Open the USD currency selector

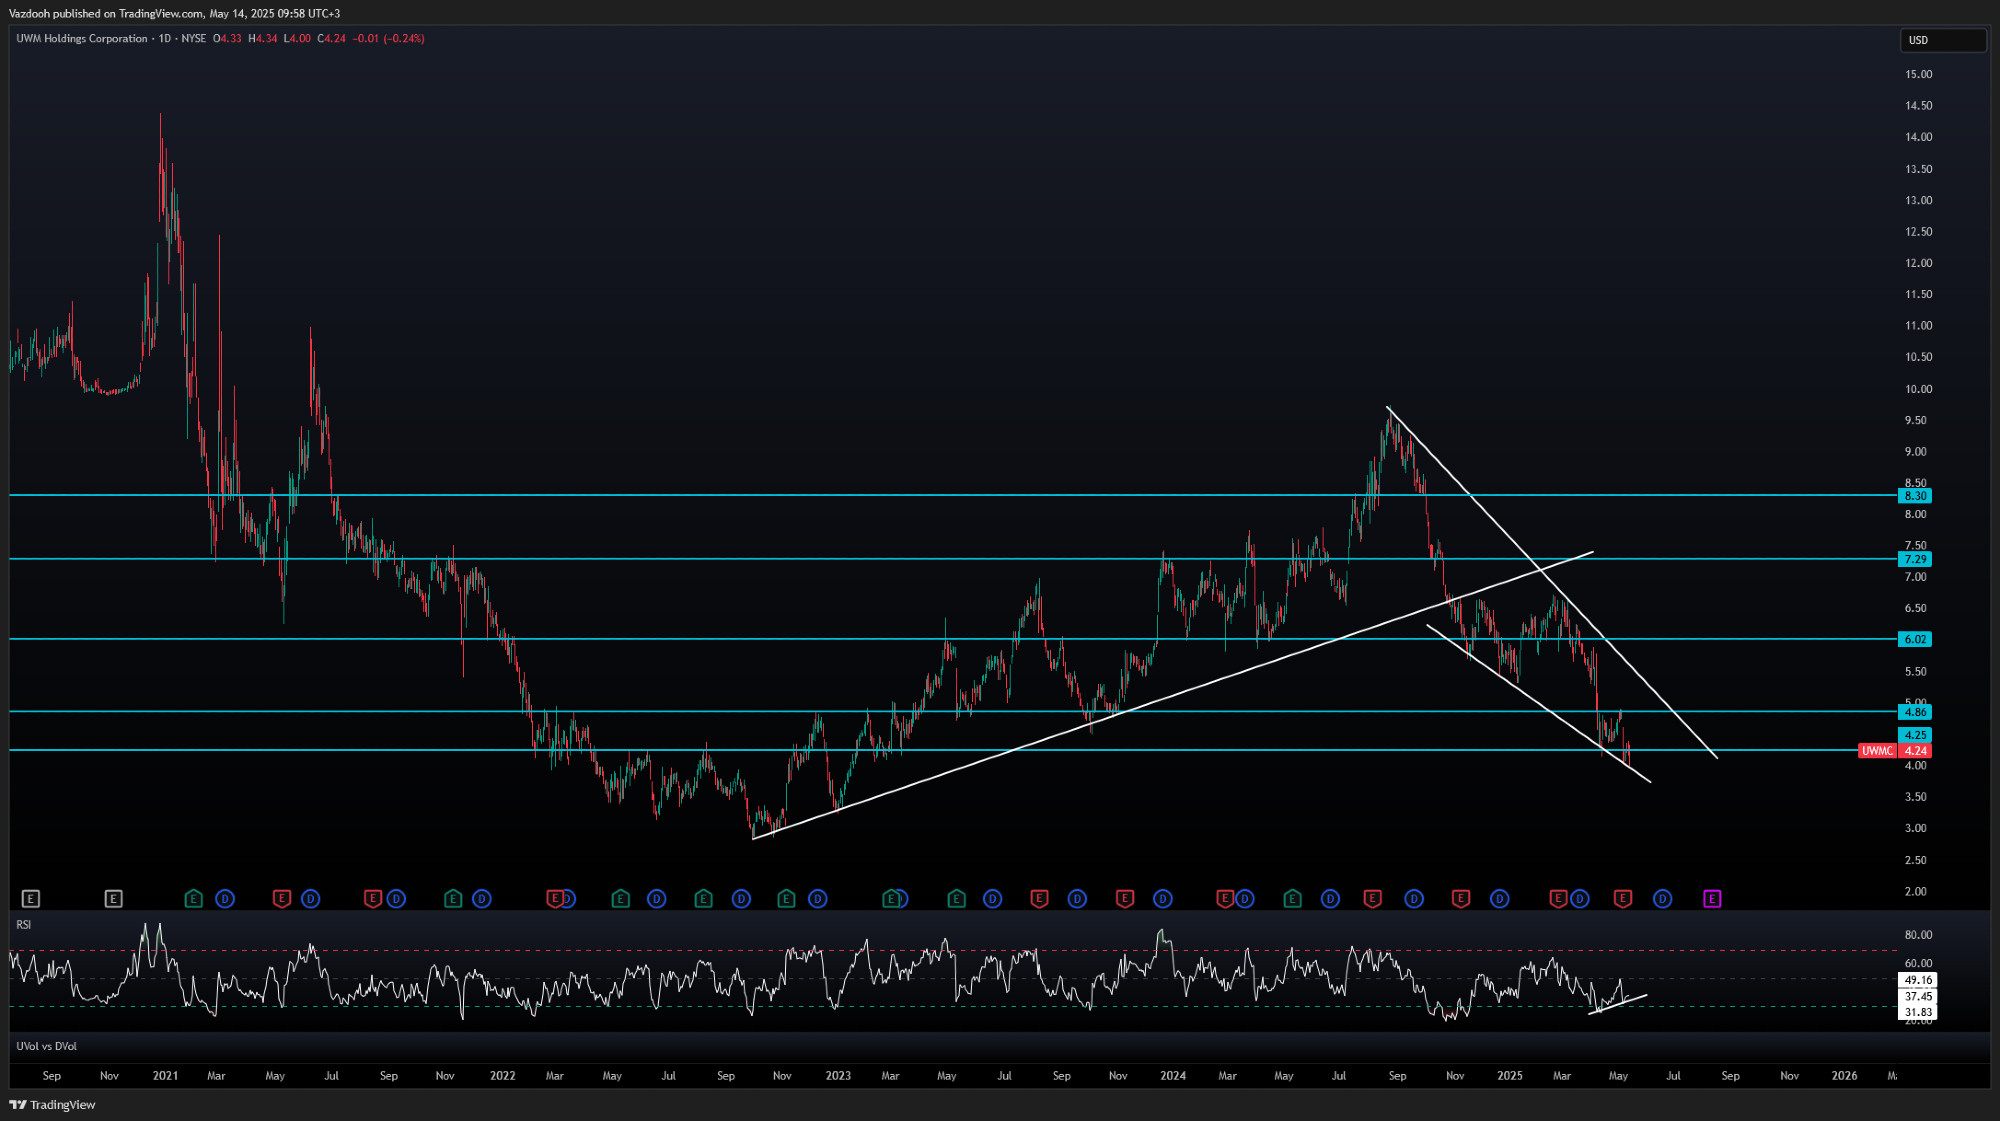1942,40
